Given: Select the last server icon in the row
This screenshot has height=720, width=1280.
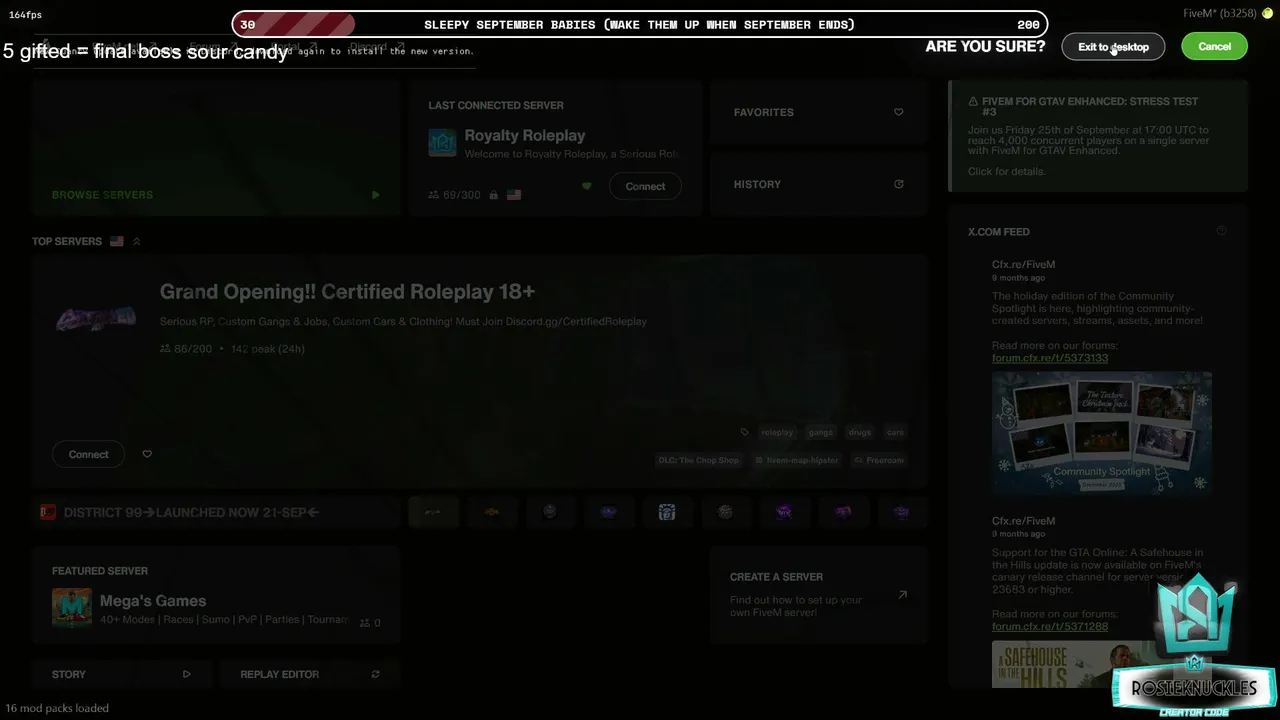Looking at the screenshot, I should coord(902,512).
